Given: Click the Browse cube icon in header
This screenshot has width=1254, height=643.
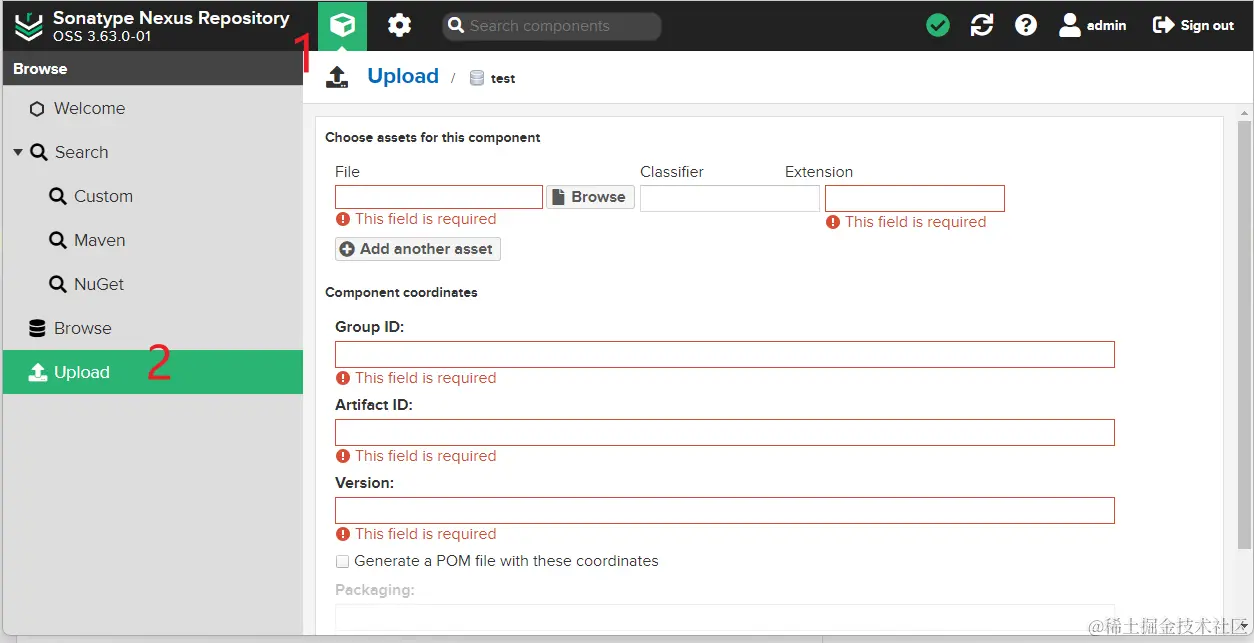Looking at the screenshot, I should [x=342, y=25].
